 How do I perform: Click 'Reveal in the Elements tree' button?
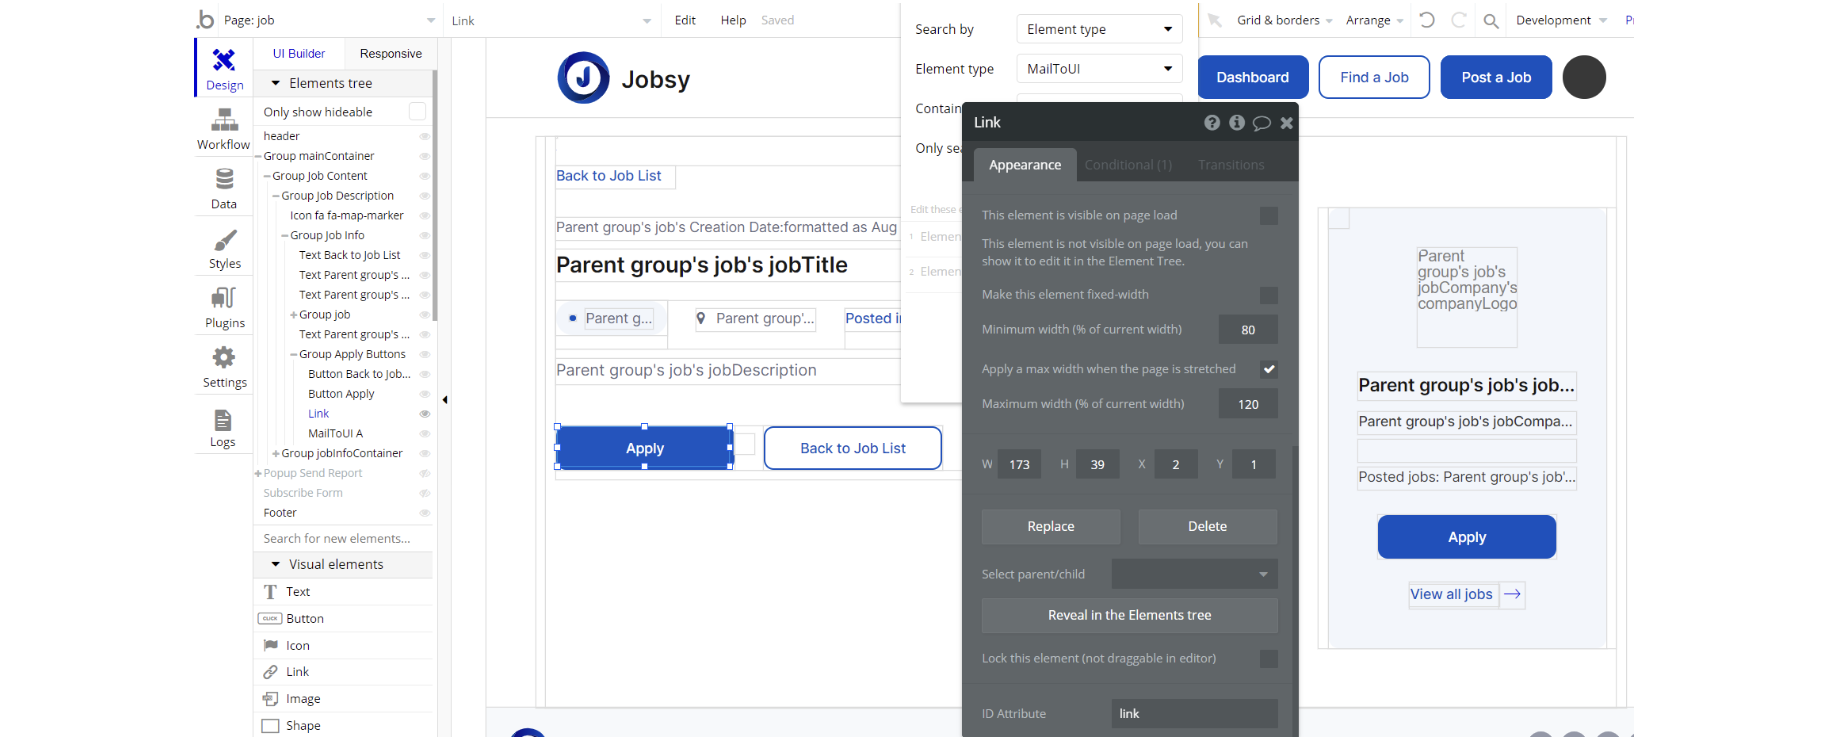1129,615
